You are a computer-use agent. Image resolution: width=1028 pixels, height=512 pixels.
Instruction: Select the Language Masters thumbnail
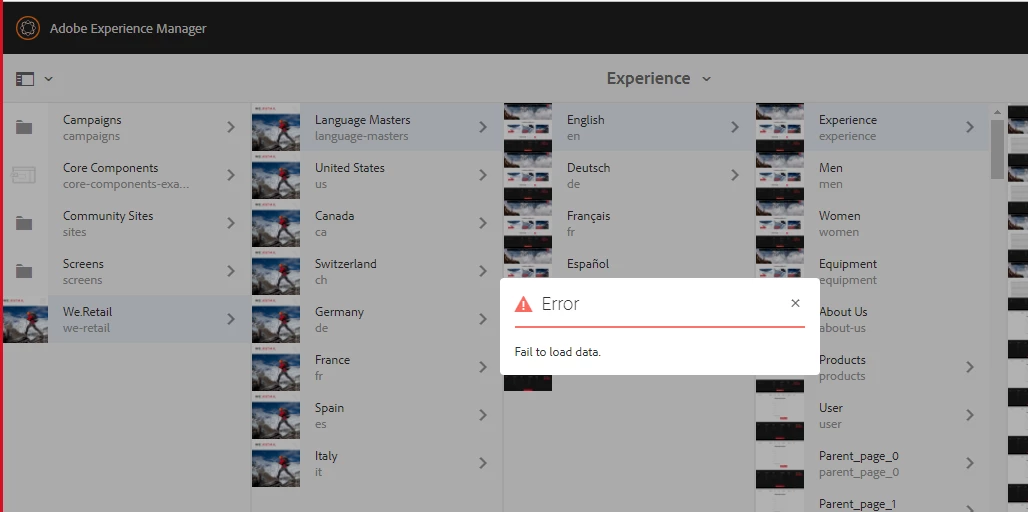pos(276,127)
